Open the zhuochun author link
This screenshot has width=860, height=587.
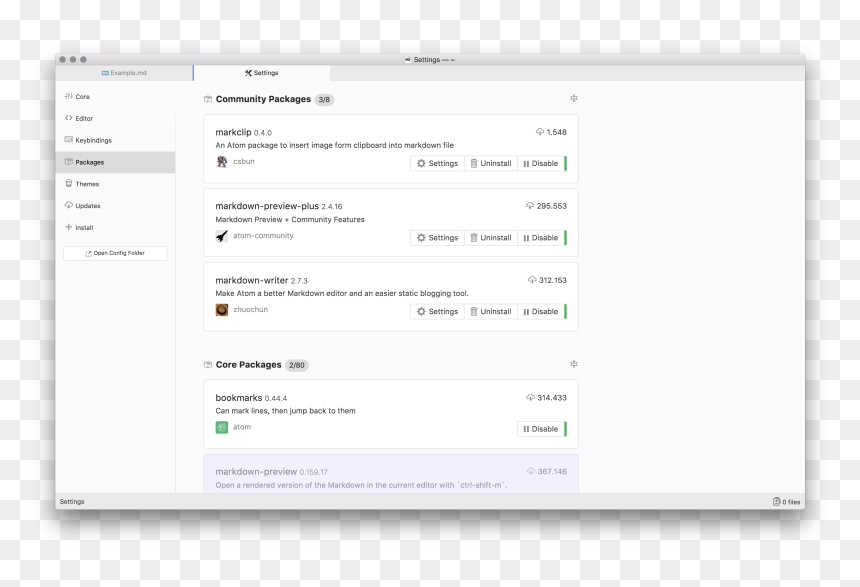pyautogui.click(x=251, y=309)
